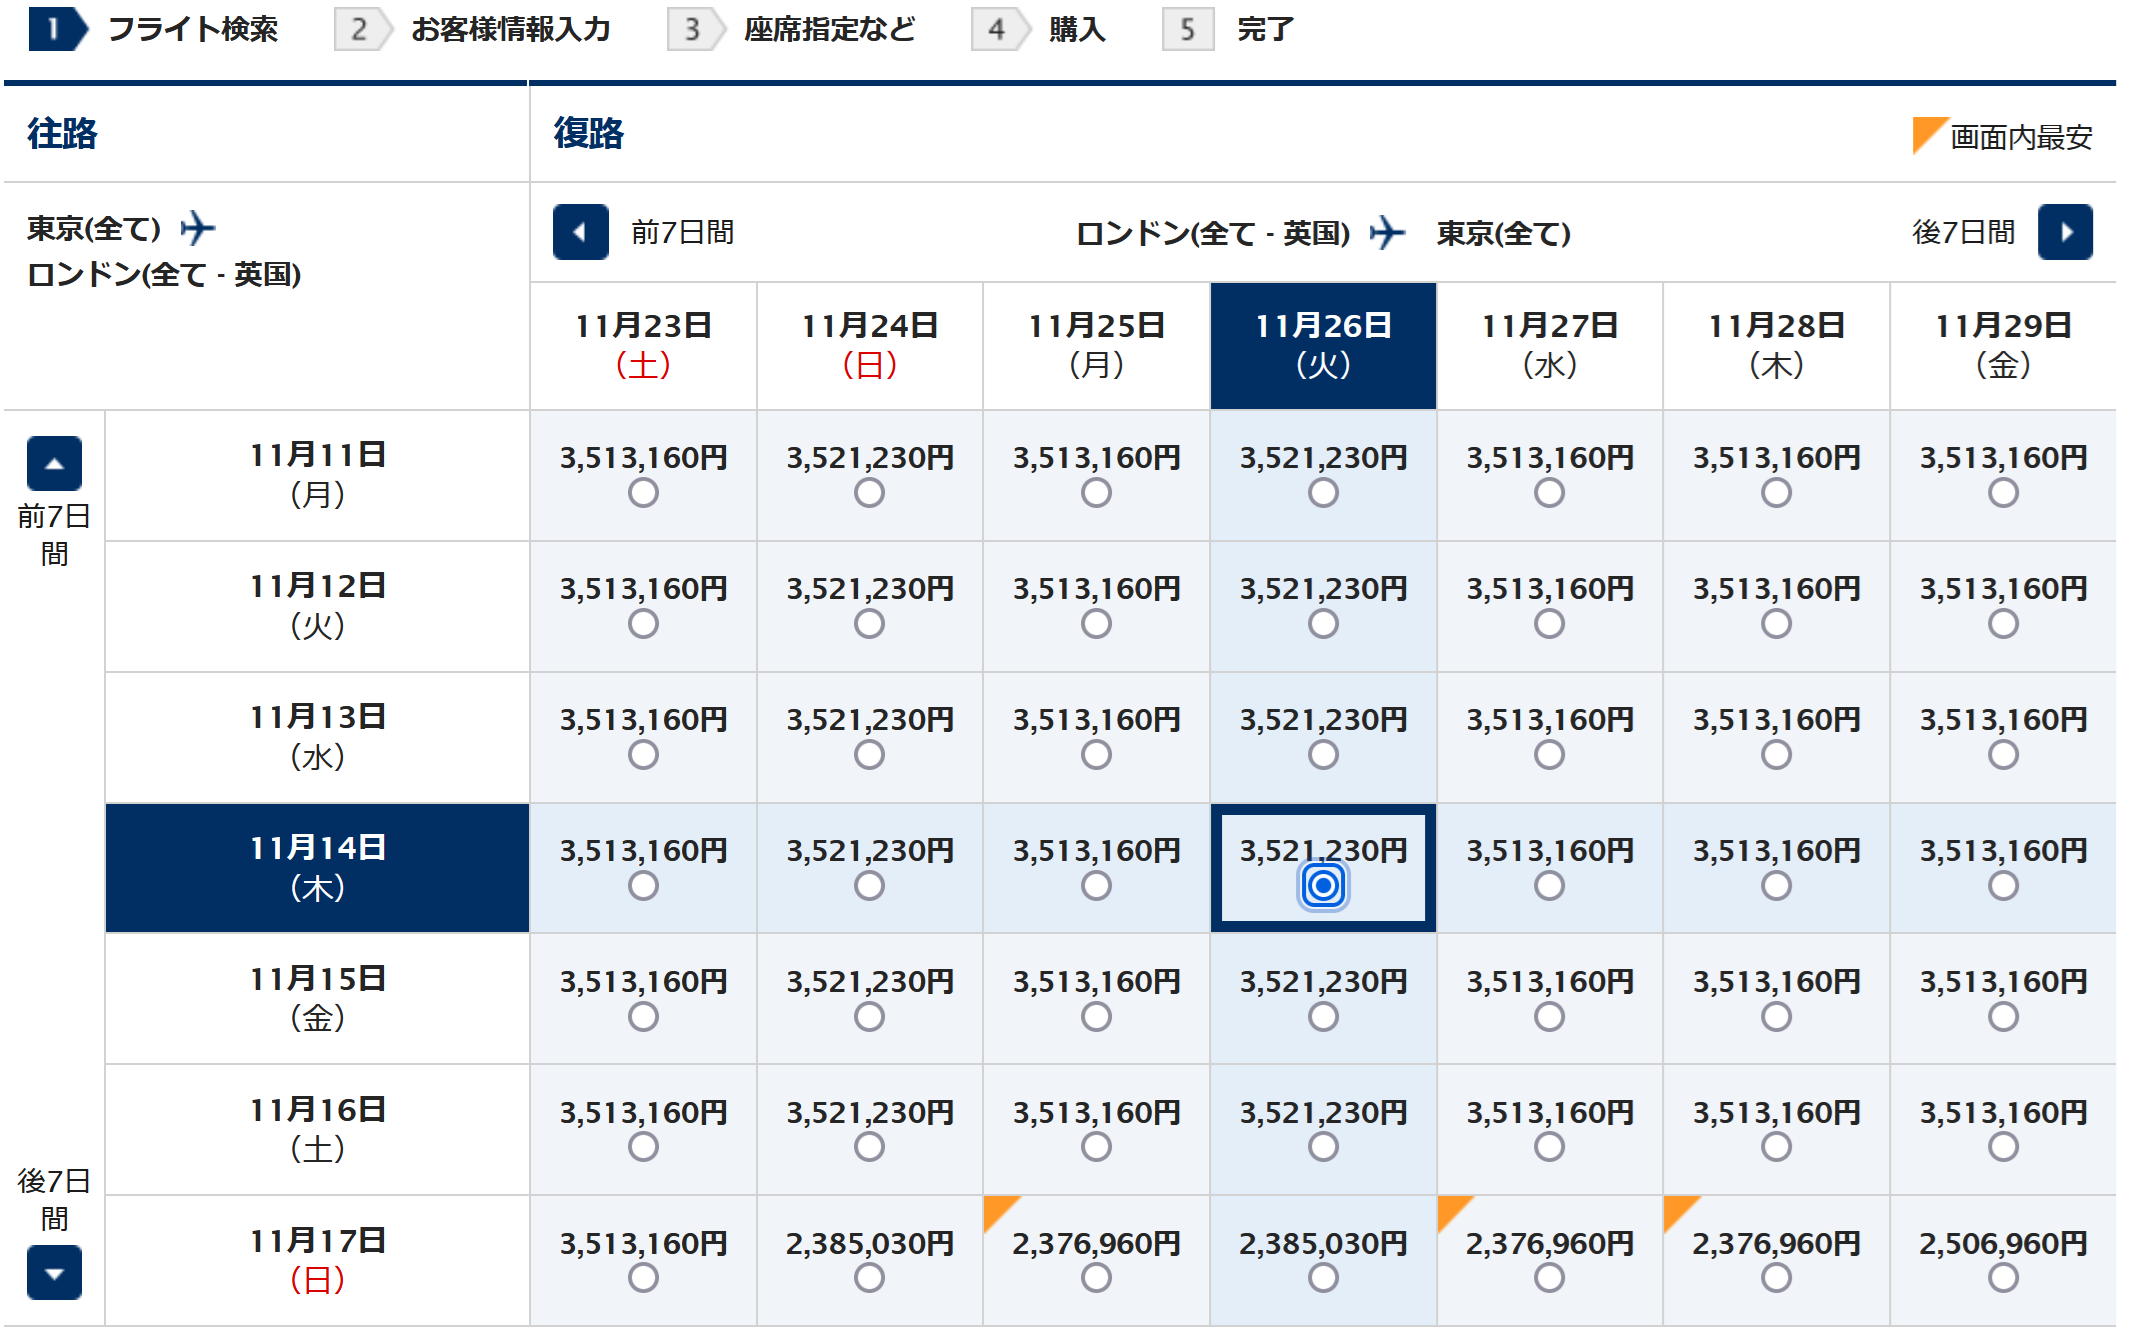Click the 後7日間 label beside right arrow
The width and height of the screenshot is (2135, 1339).
coord(1962,232)
